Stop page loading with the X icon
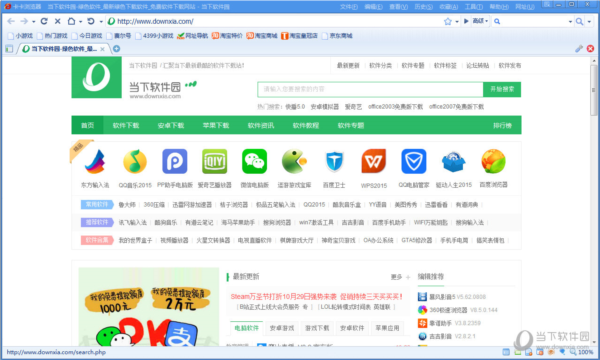This screenshot has height=360, width=600. (57, 21)
